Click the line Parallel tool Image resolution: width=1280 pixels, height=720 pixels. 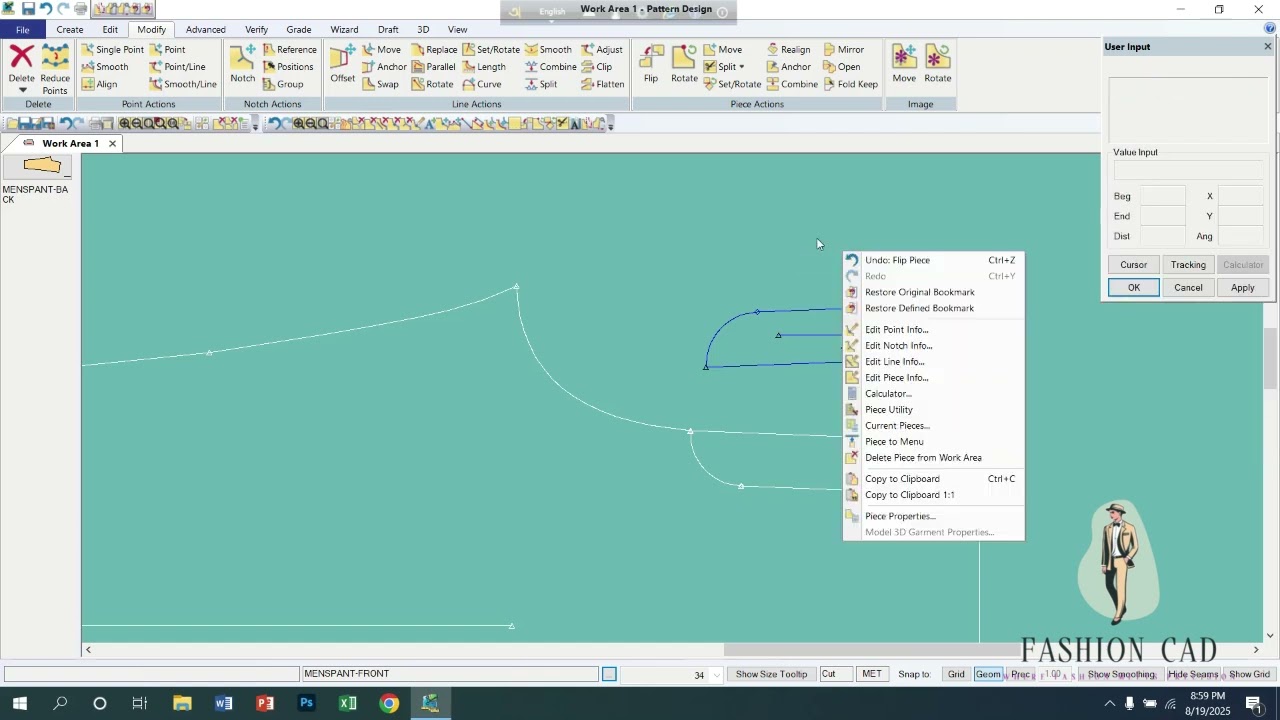(433, 67)
